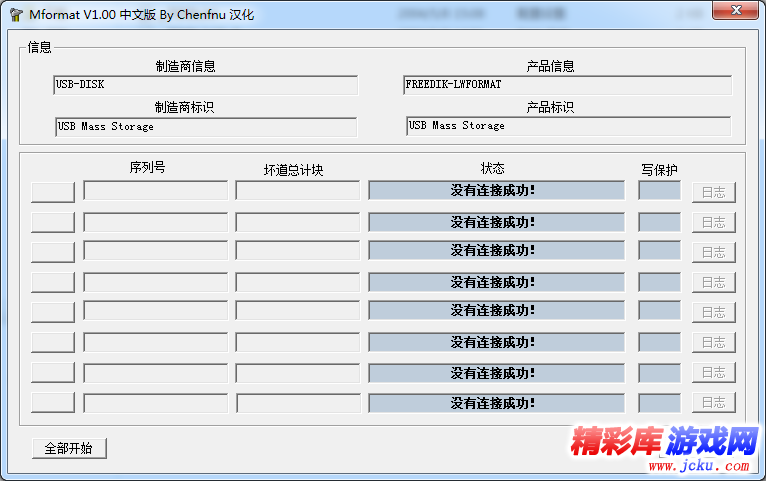Click the 写保护 indicator box in the seventh row
Screen dimensions: 766x481
[x=660, y=373]
